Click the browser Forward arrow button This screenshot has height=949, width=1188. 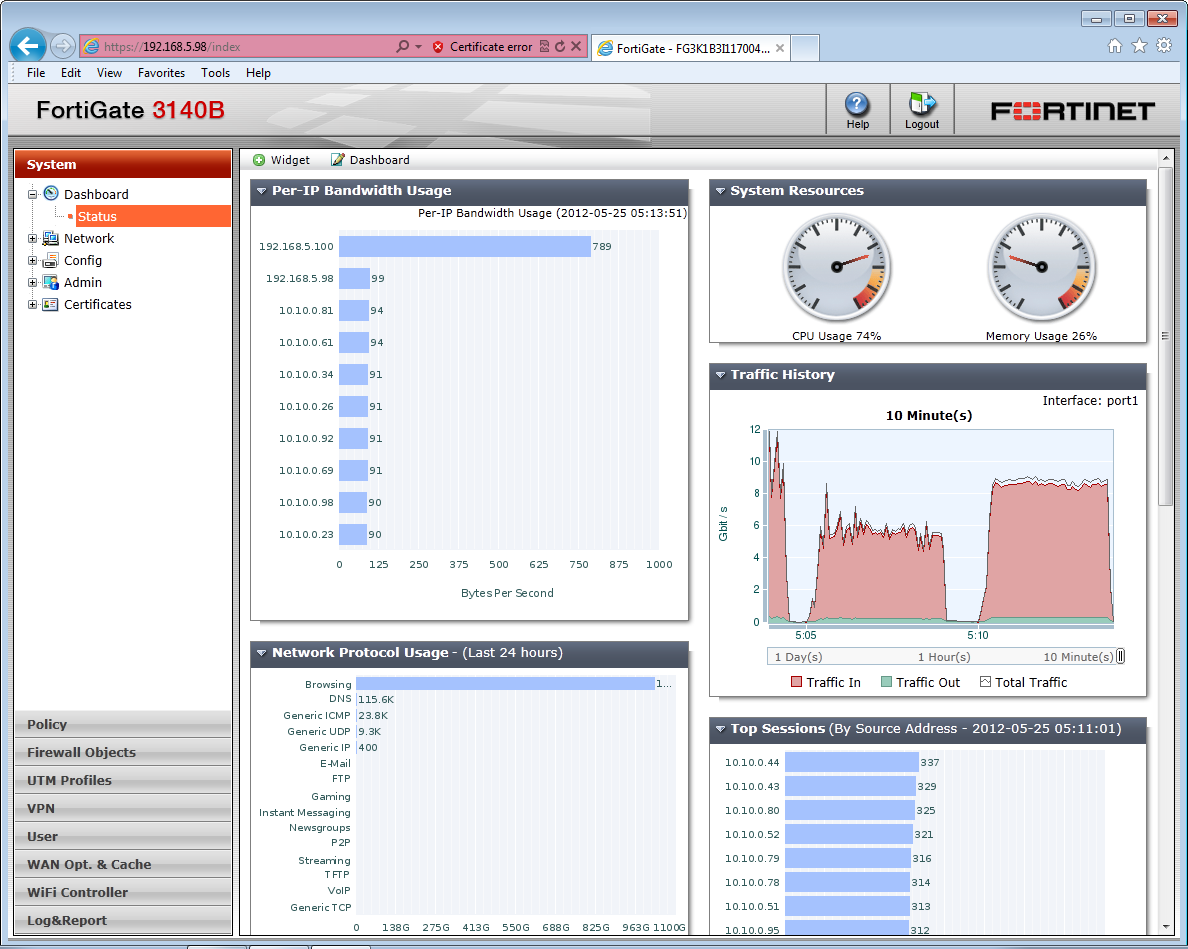pyautogui.click(x=63, y=46)
